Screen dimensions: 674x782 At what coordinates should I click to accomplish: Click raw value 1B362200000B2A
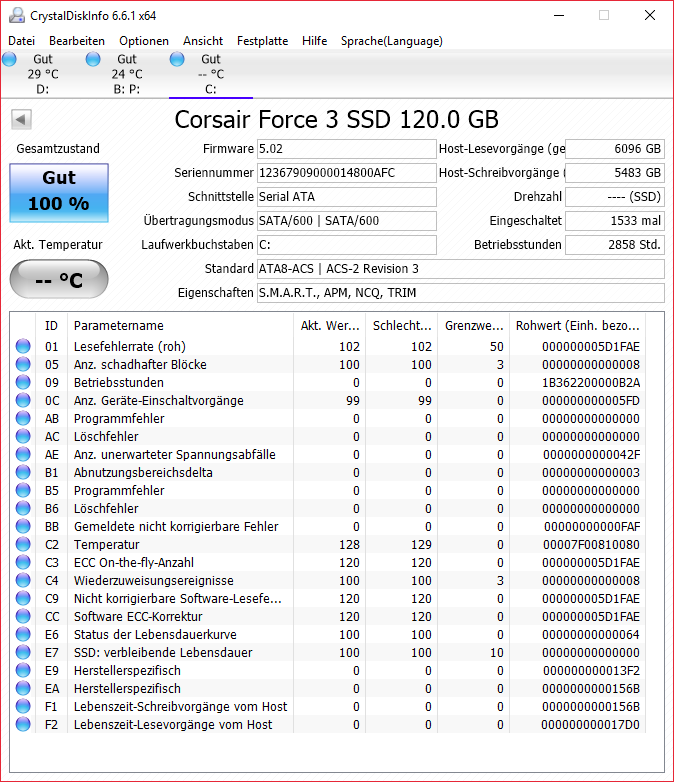coord(591,383)
